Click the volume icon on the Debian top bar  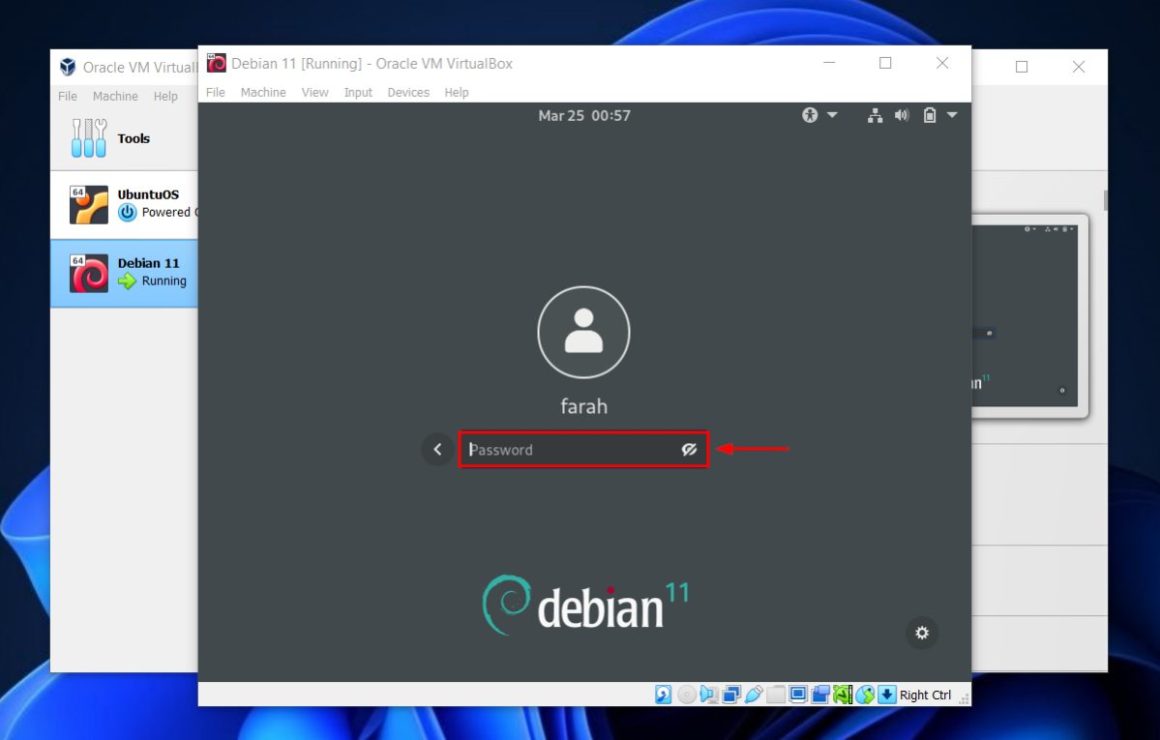point(901,115)
